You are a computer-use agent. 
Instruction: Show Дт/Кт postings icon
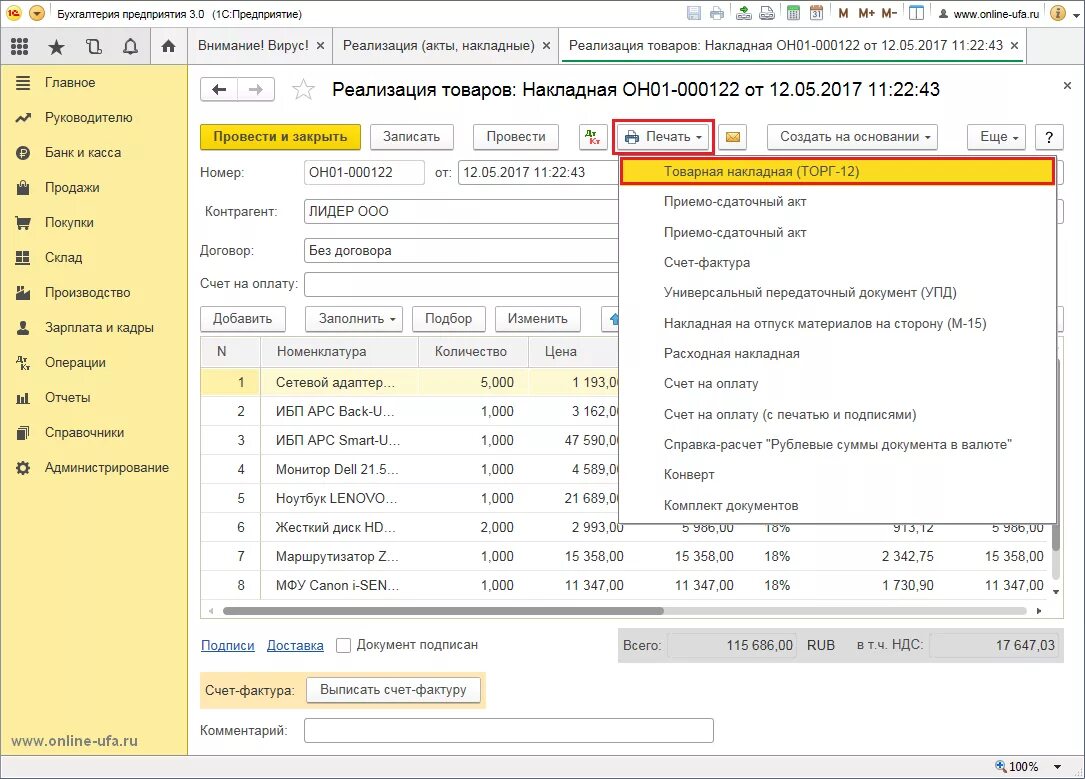click(x=593, y=137)
